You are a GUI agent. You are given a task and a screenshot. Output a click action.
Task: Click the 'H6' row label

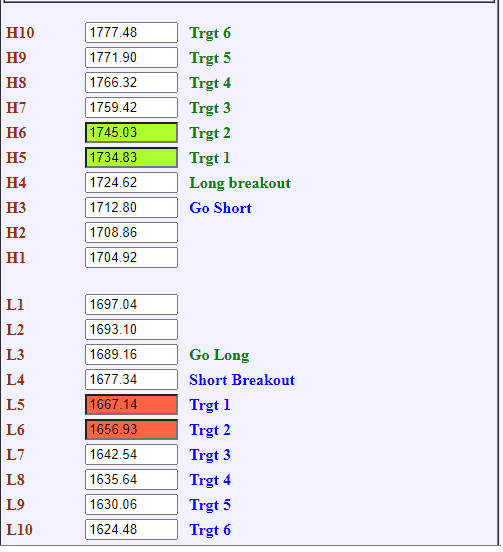(16, 133)
